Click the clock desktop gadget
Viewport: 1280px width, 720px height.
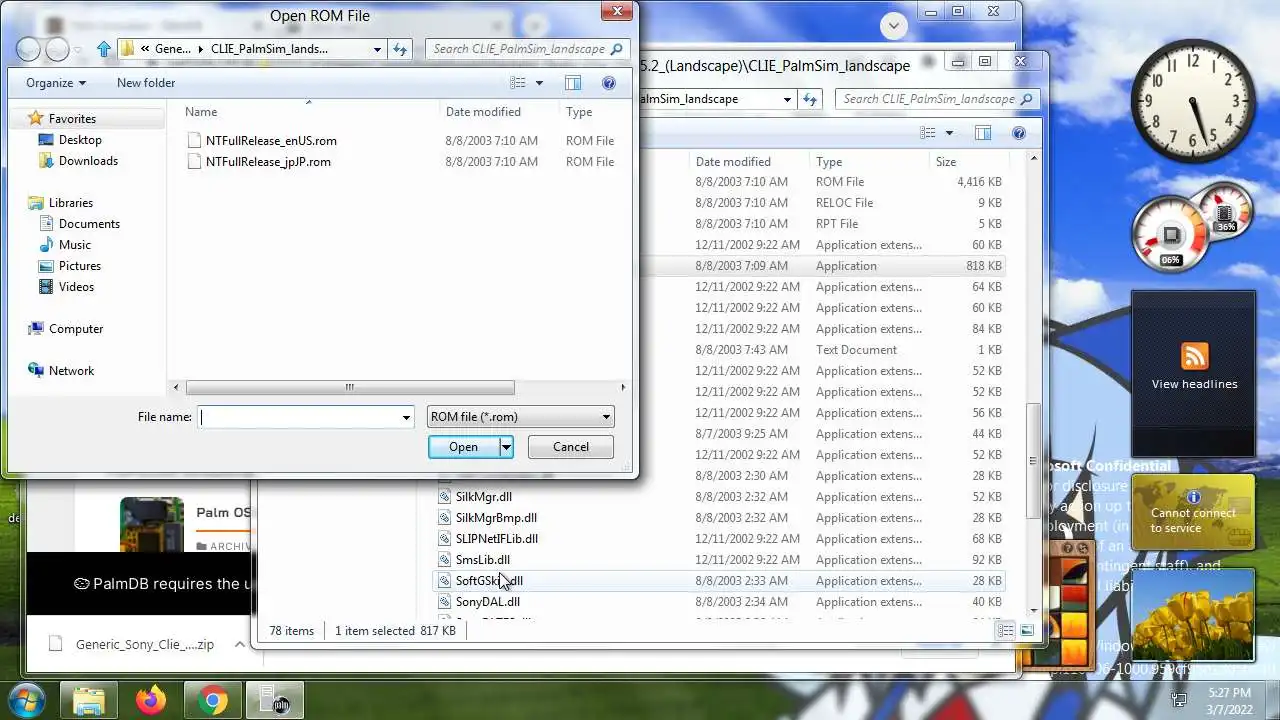pyautogui.click(x=1192, y=103)
